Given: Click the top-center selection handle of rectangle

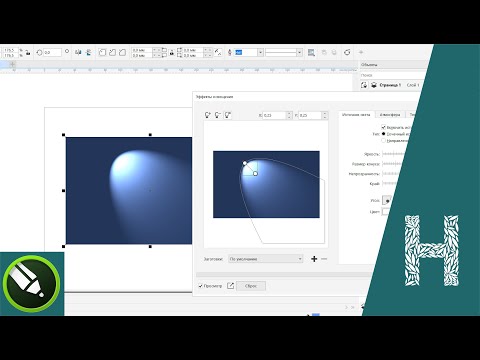Looking at the screenshot, I should [x=150, y=135].
